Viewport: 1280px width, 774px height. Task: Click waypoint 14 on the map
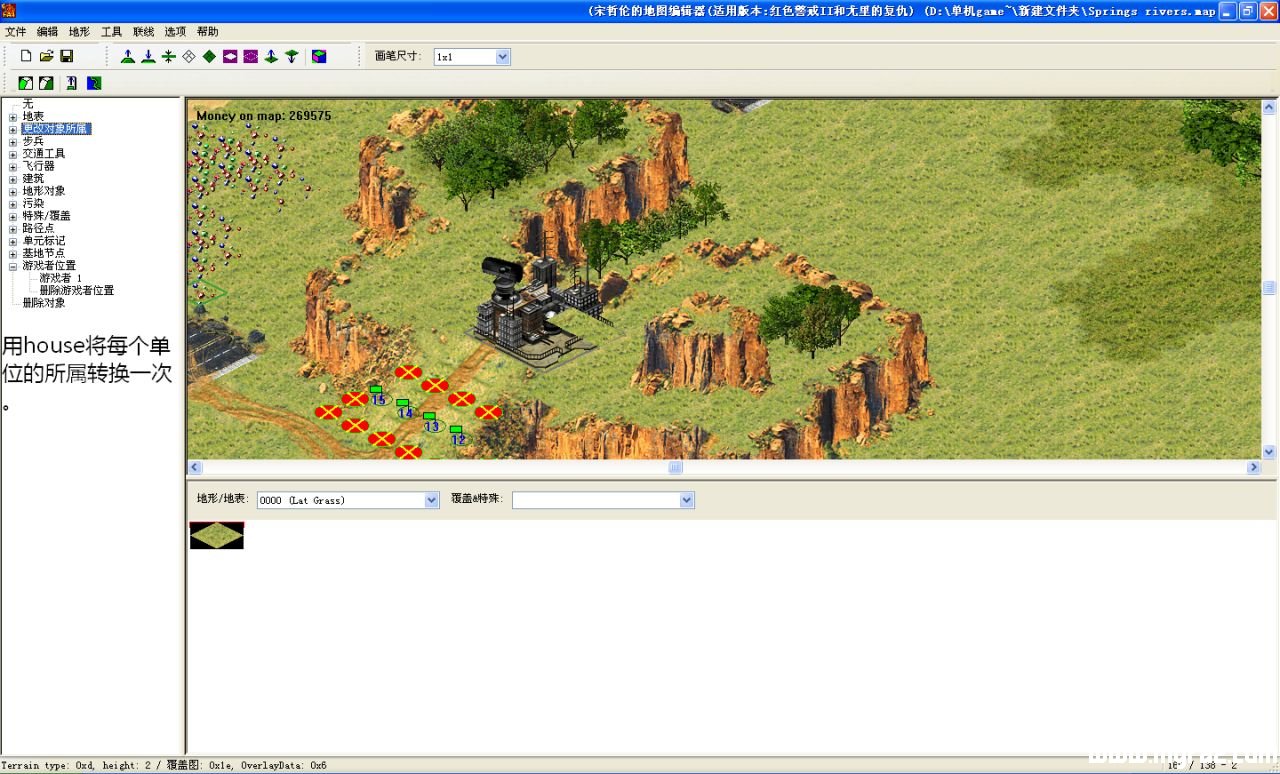click(405, 409)
